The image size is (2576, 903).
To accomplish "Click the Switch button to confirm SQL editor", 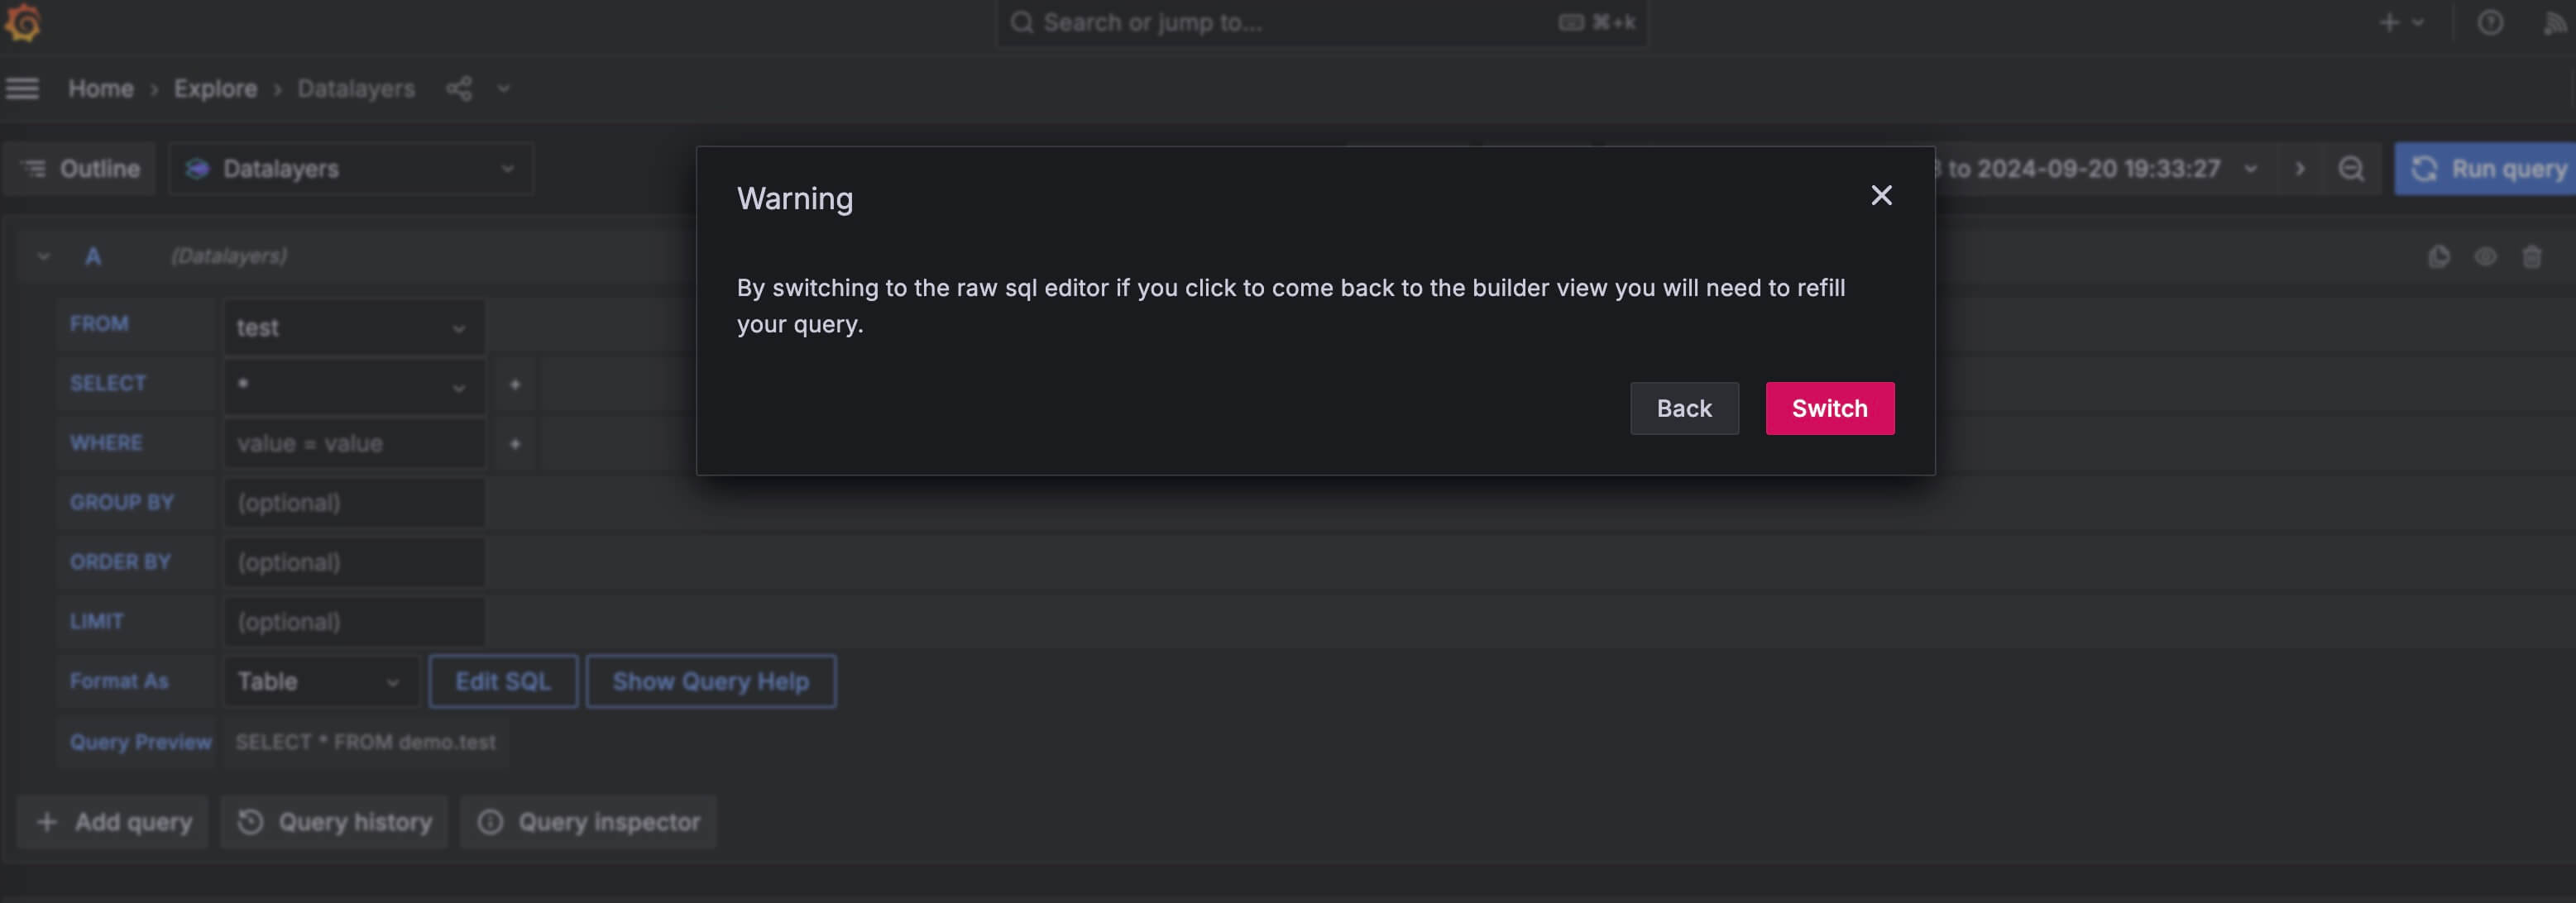I will point(1830,407).
